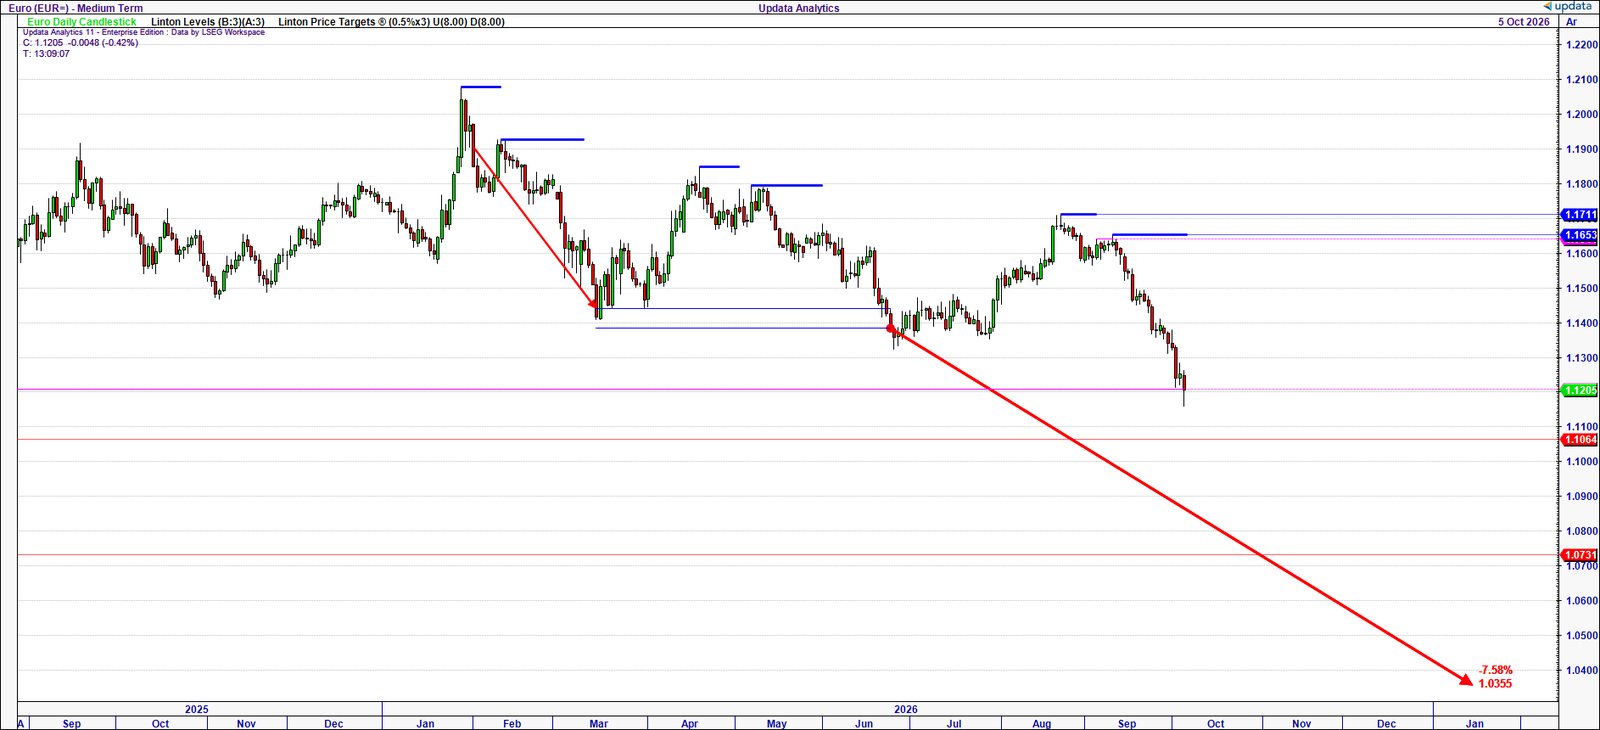Click the 1.1000 value on the price axis
Viewport: 1600px width, 730px height.
[1581, 462]
